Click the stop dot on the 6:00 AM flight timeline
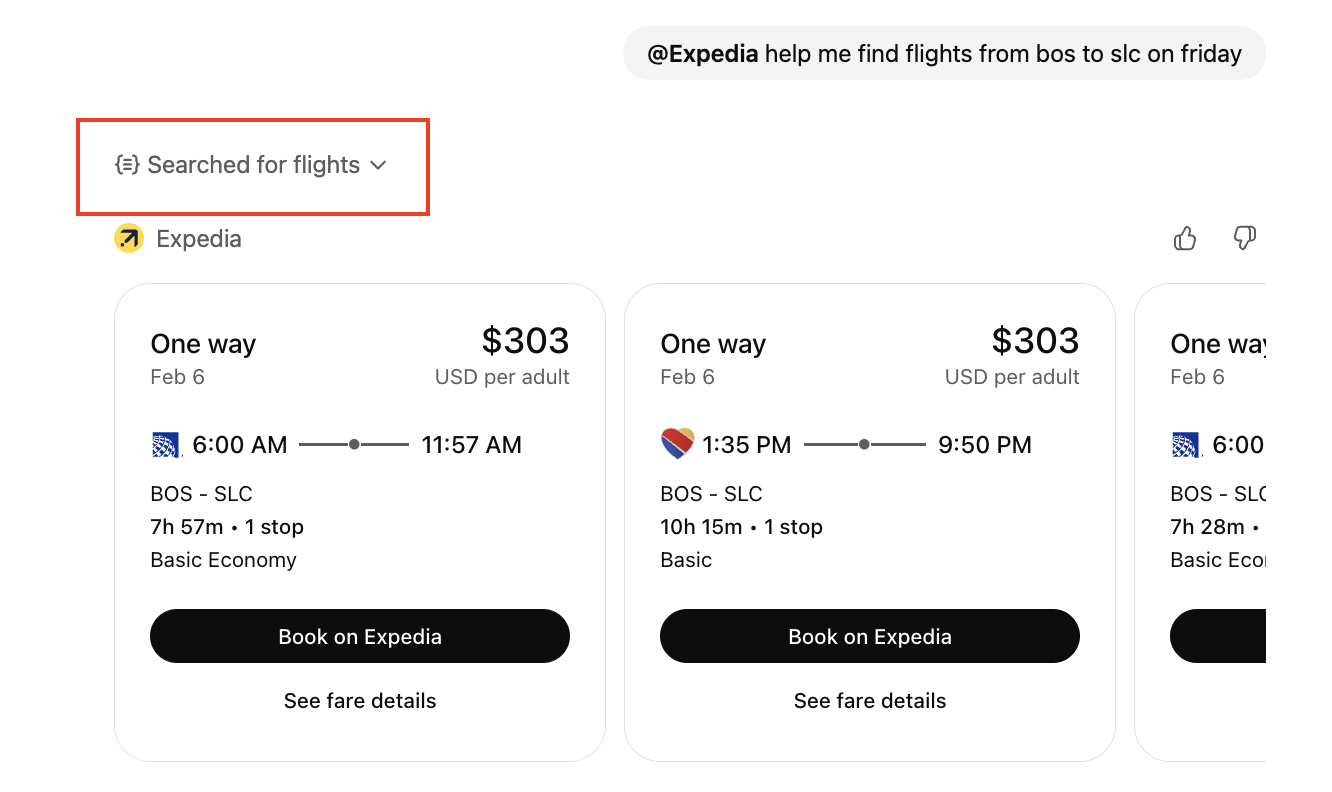The width and height of the screenshot is (1332, 792). coord(354,444)
